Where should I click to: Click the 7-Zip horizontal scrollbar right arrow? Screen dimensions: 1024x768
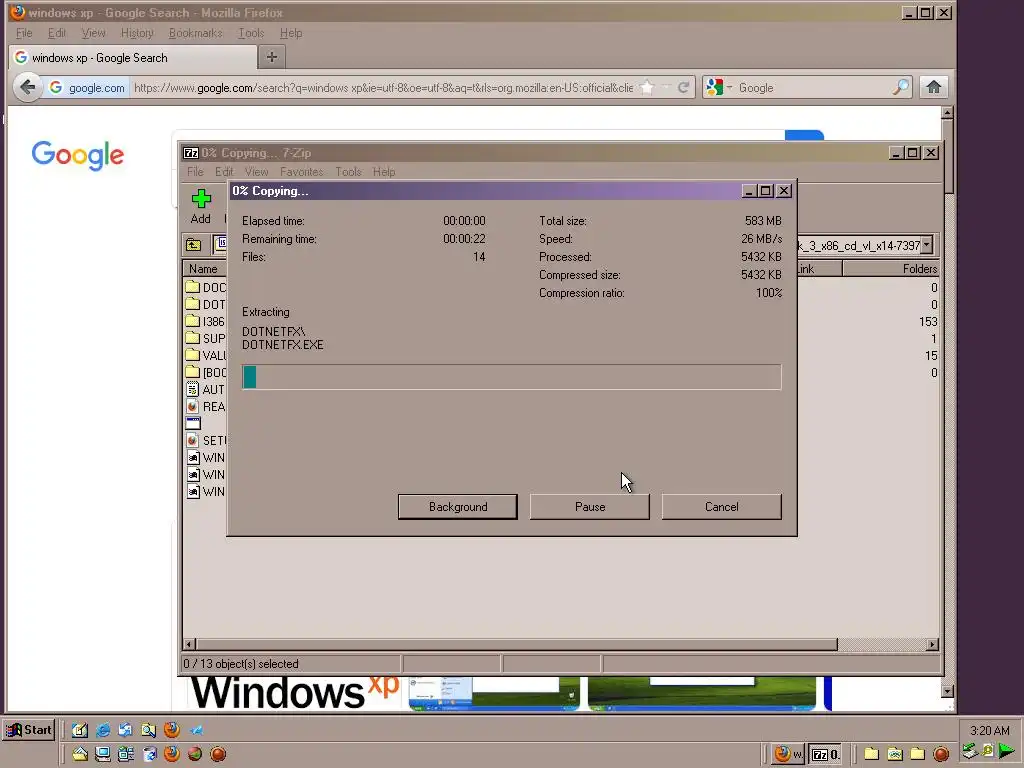tap(932, 645)
